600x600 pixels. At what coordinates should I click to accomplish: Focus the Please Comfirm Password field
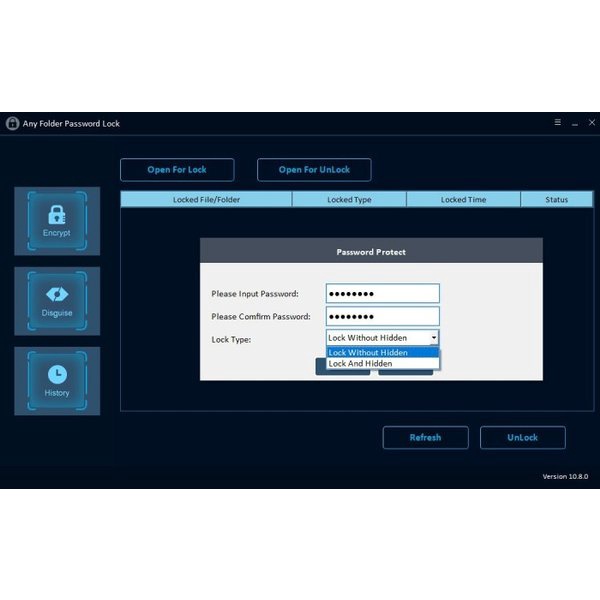[383, 316]
